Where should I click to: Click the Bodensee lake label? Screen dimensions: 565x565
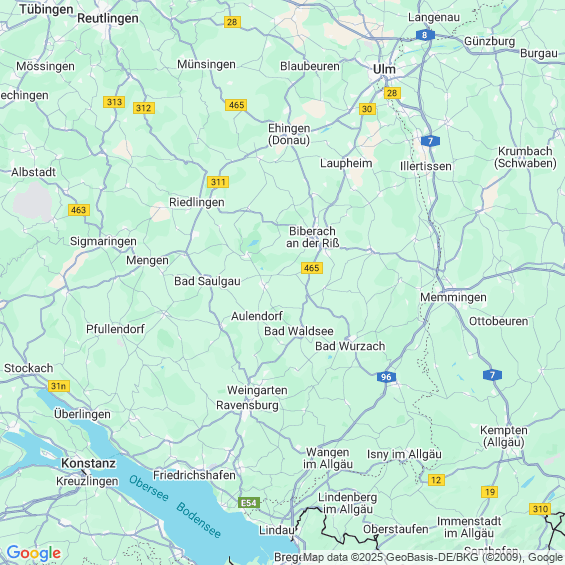[198, 520]
